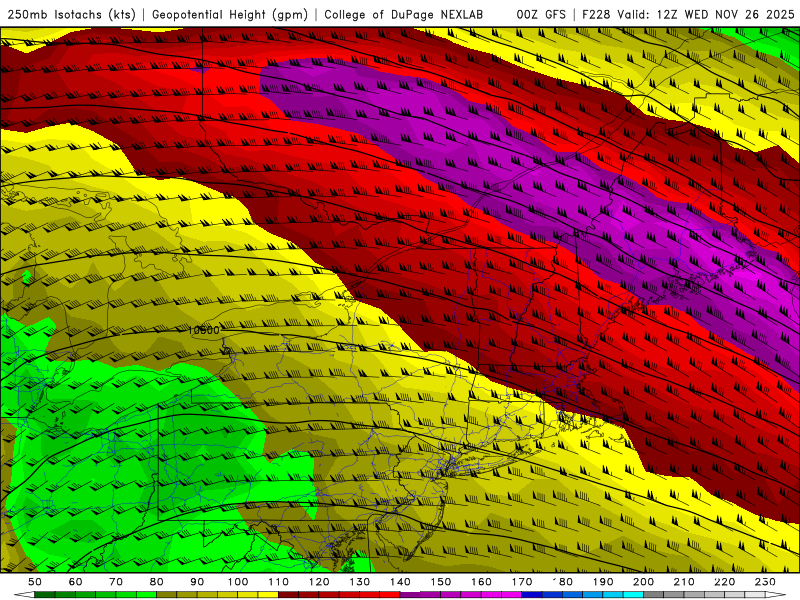Click the 140 value on the color scale

[400, 582]
